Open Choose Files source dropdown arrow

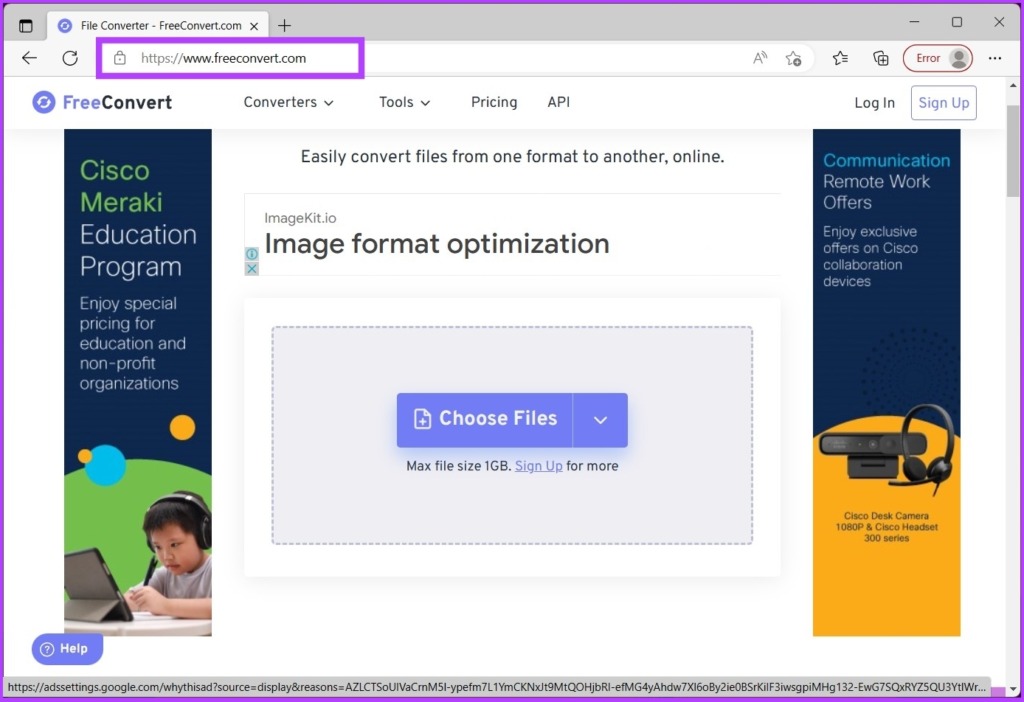[x=600, y=420]
